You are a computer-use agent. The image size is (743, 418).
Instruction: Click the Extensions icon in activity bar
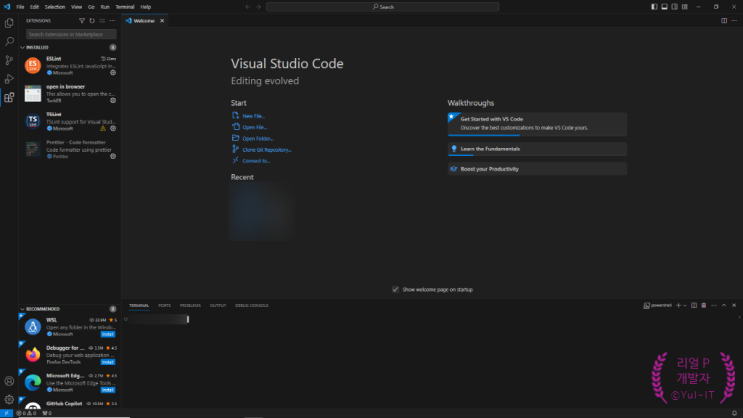9,98
